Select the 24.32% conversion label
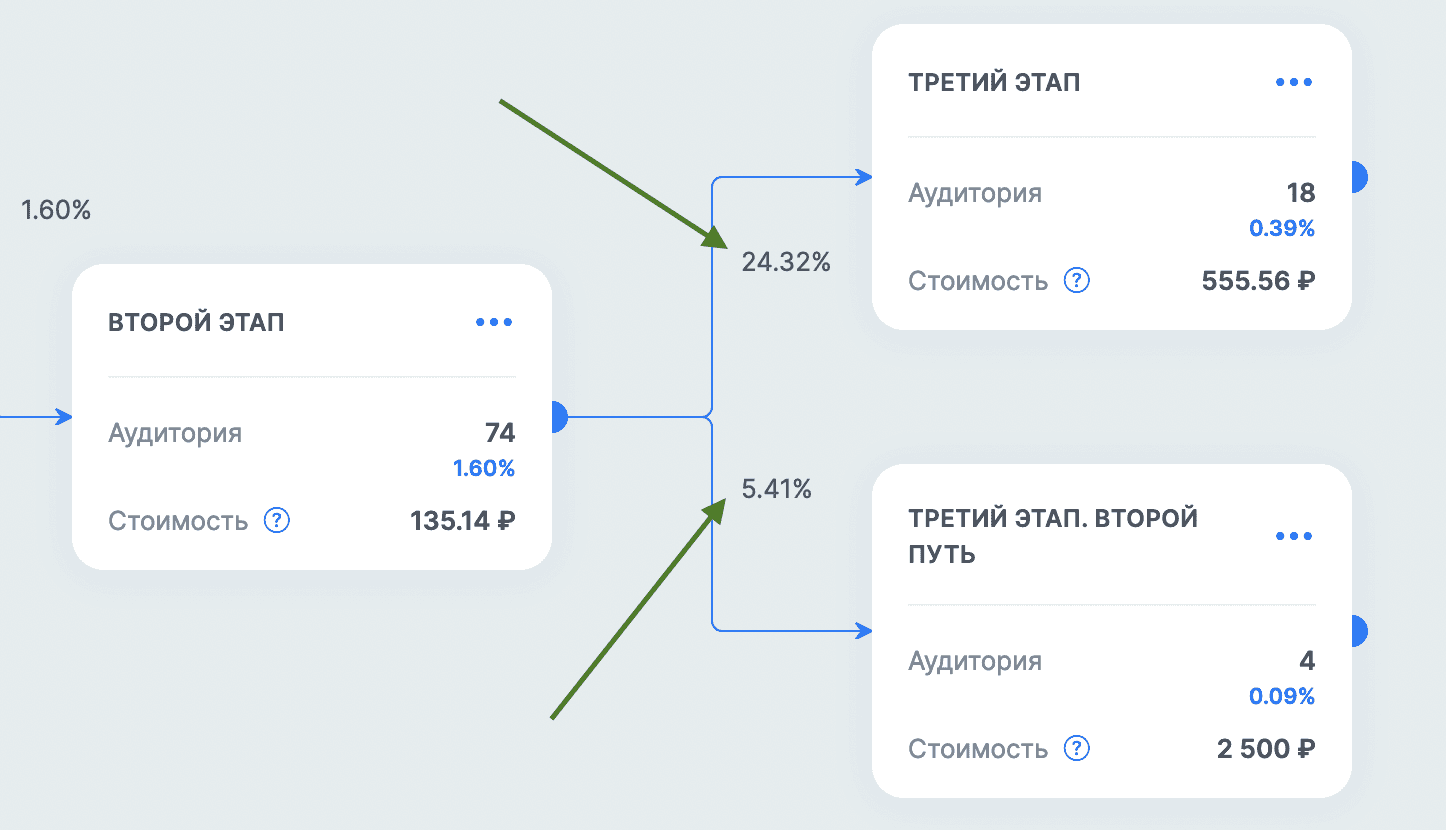Viewport: 1446px width, 830px height. 786,262
